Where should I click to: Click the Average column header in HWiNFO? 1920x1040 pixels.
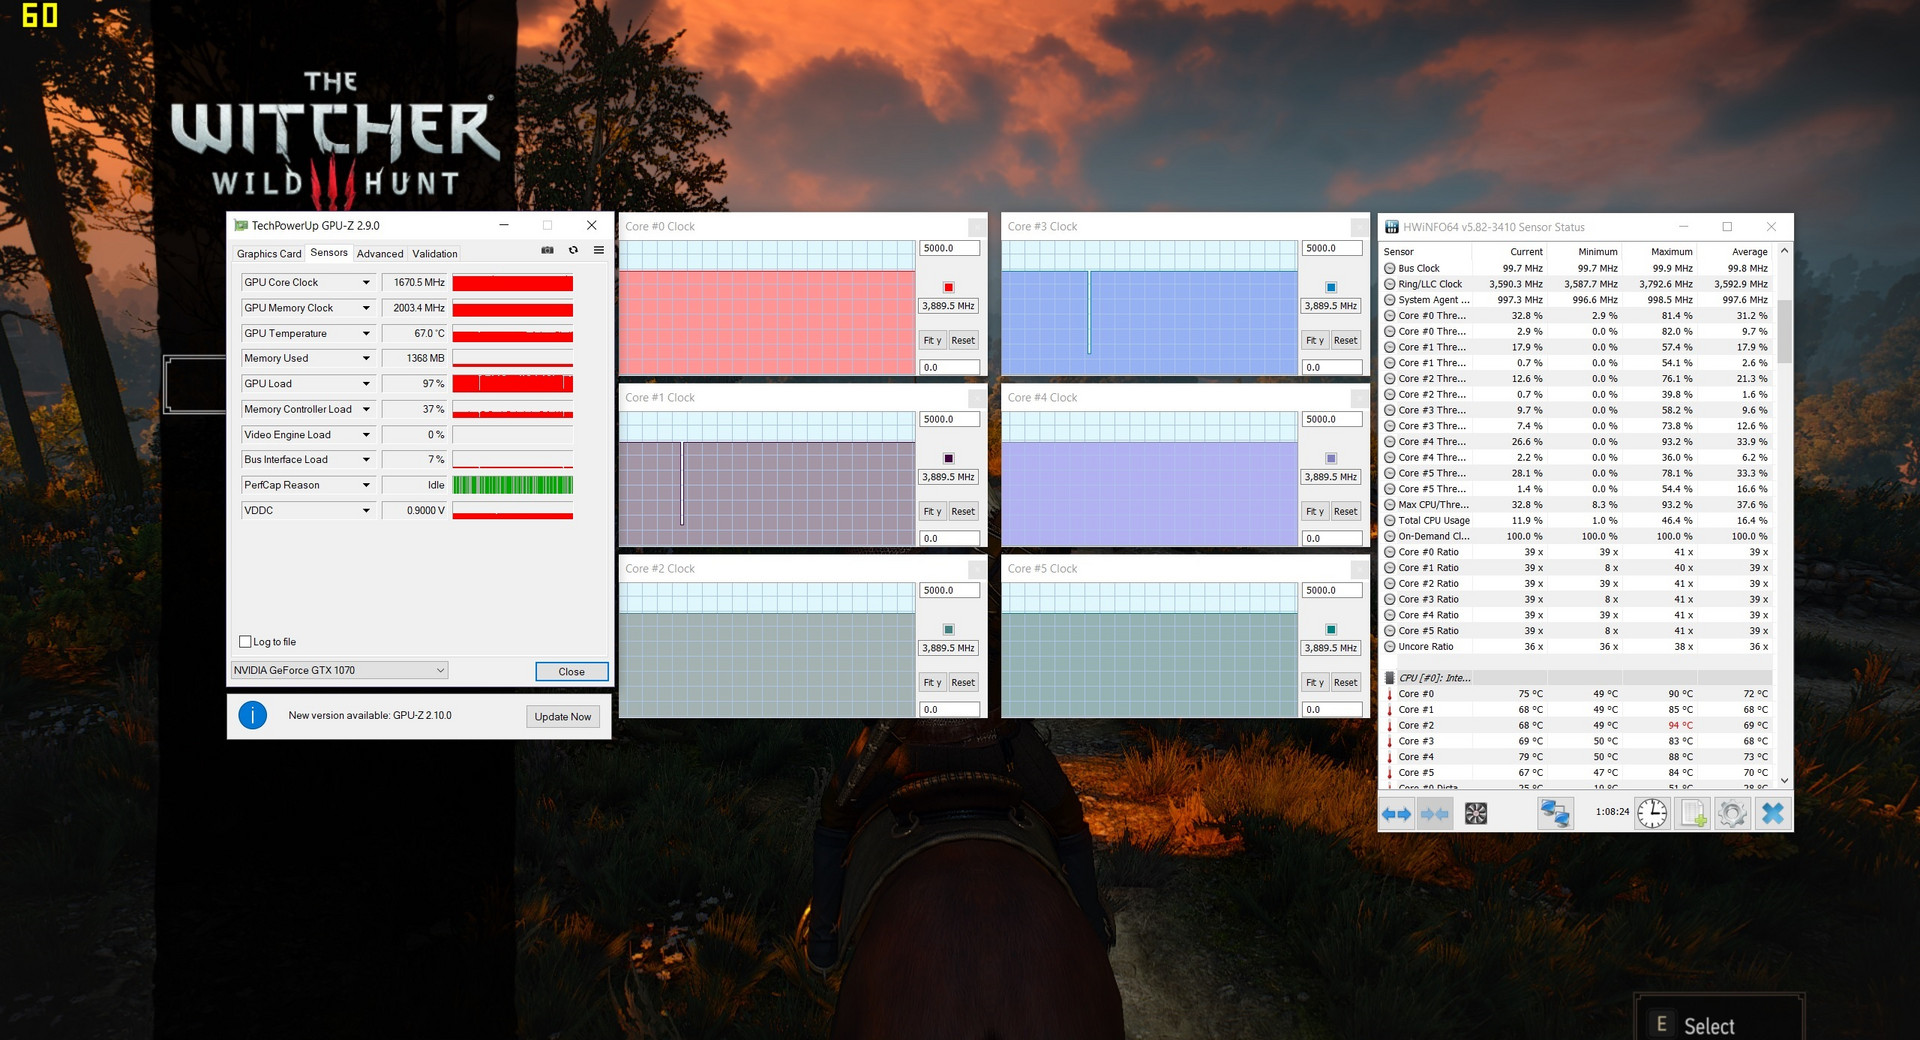(x=1749, y=252)
